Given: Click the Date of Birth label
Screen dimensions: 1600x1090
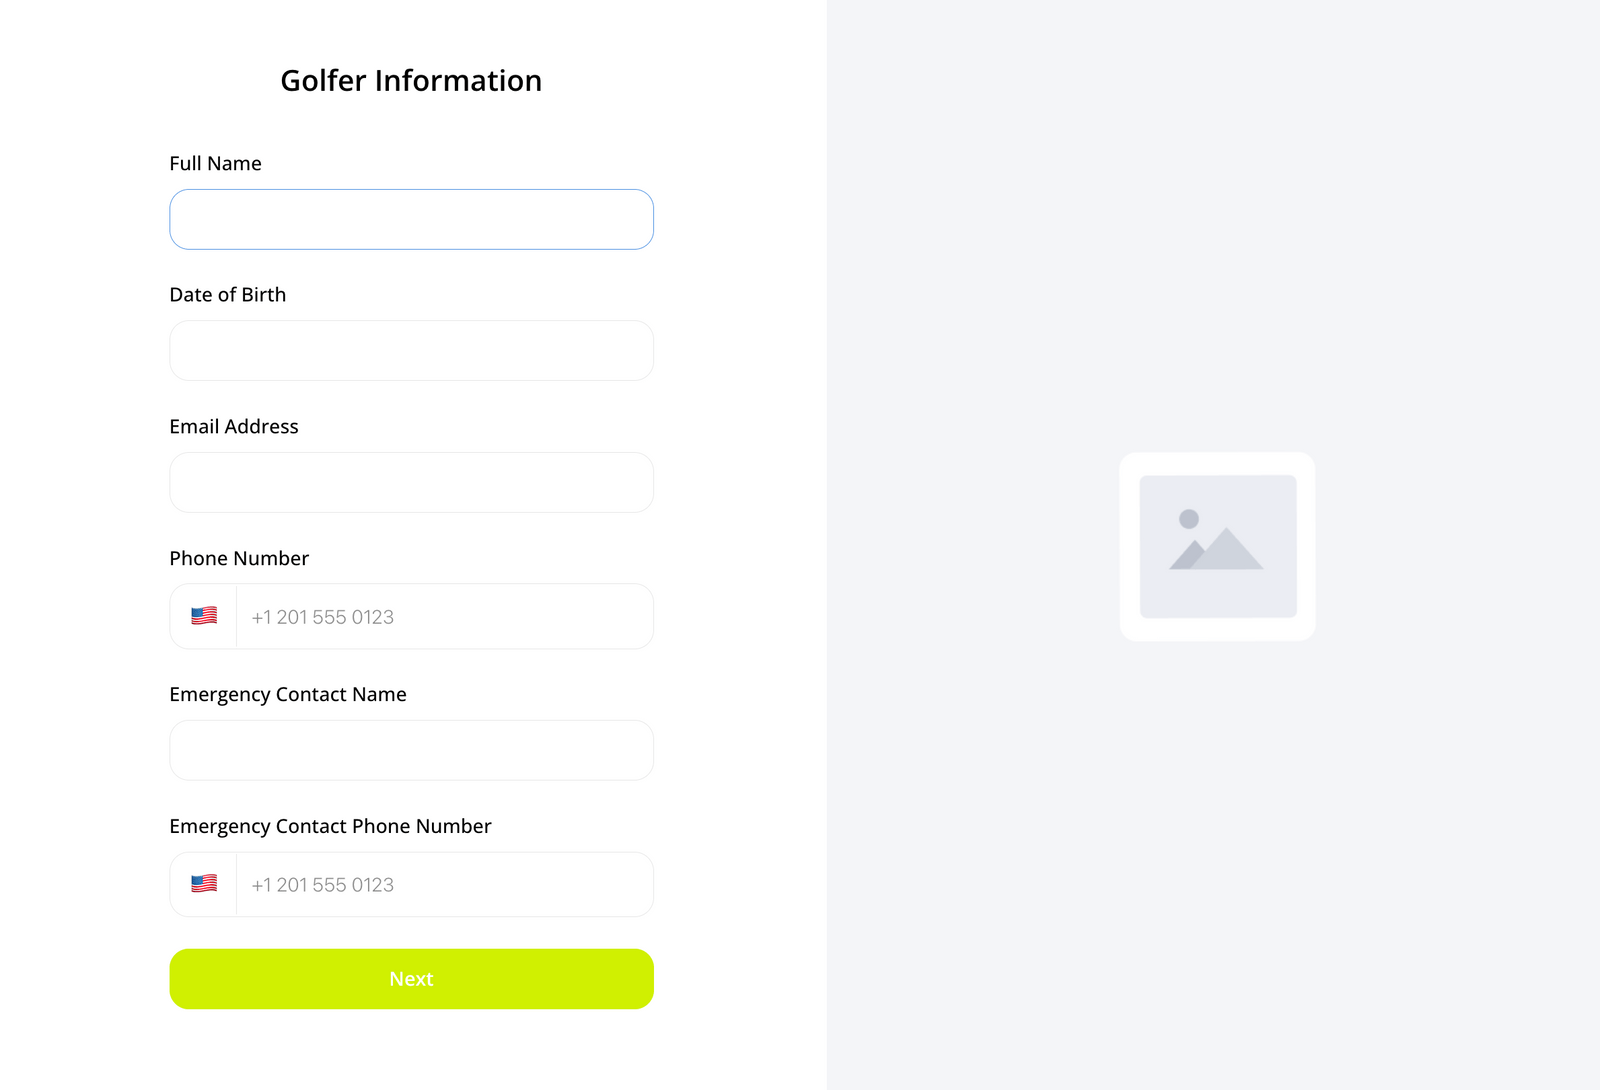Looking at the screenshot, I should point(227,294).
